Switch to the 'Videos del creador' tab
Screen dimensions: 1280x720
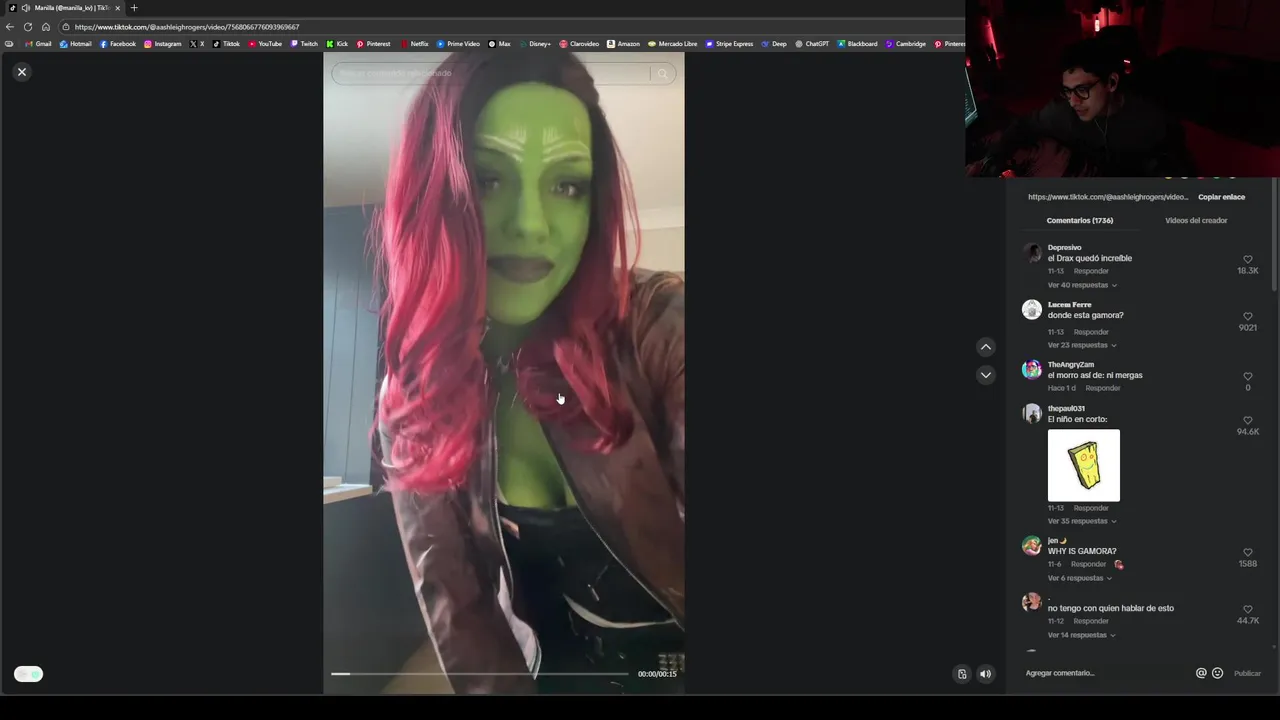(x=1196, y=220)
